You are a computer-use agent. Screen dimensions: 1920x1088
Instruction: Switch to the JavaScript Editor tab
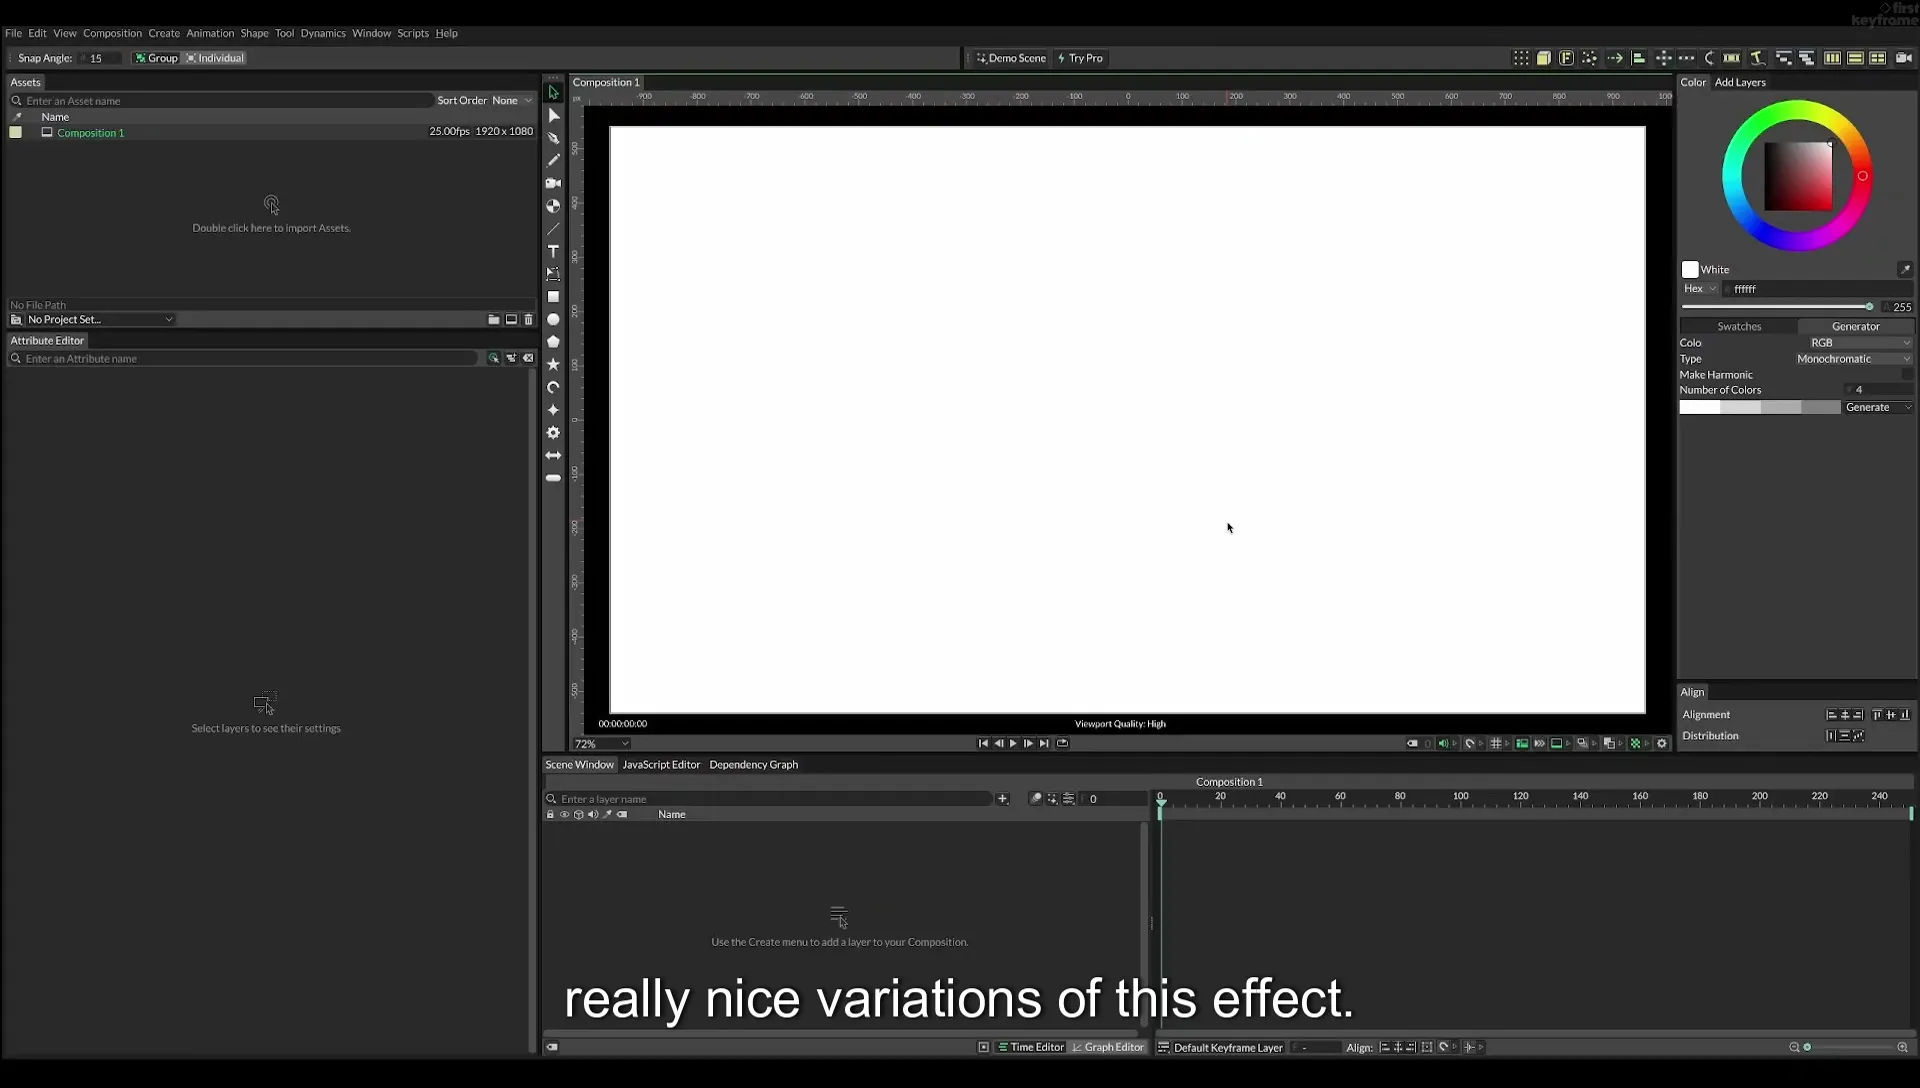coord(661,765)
